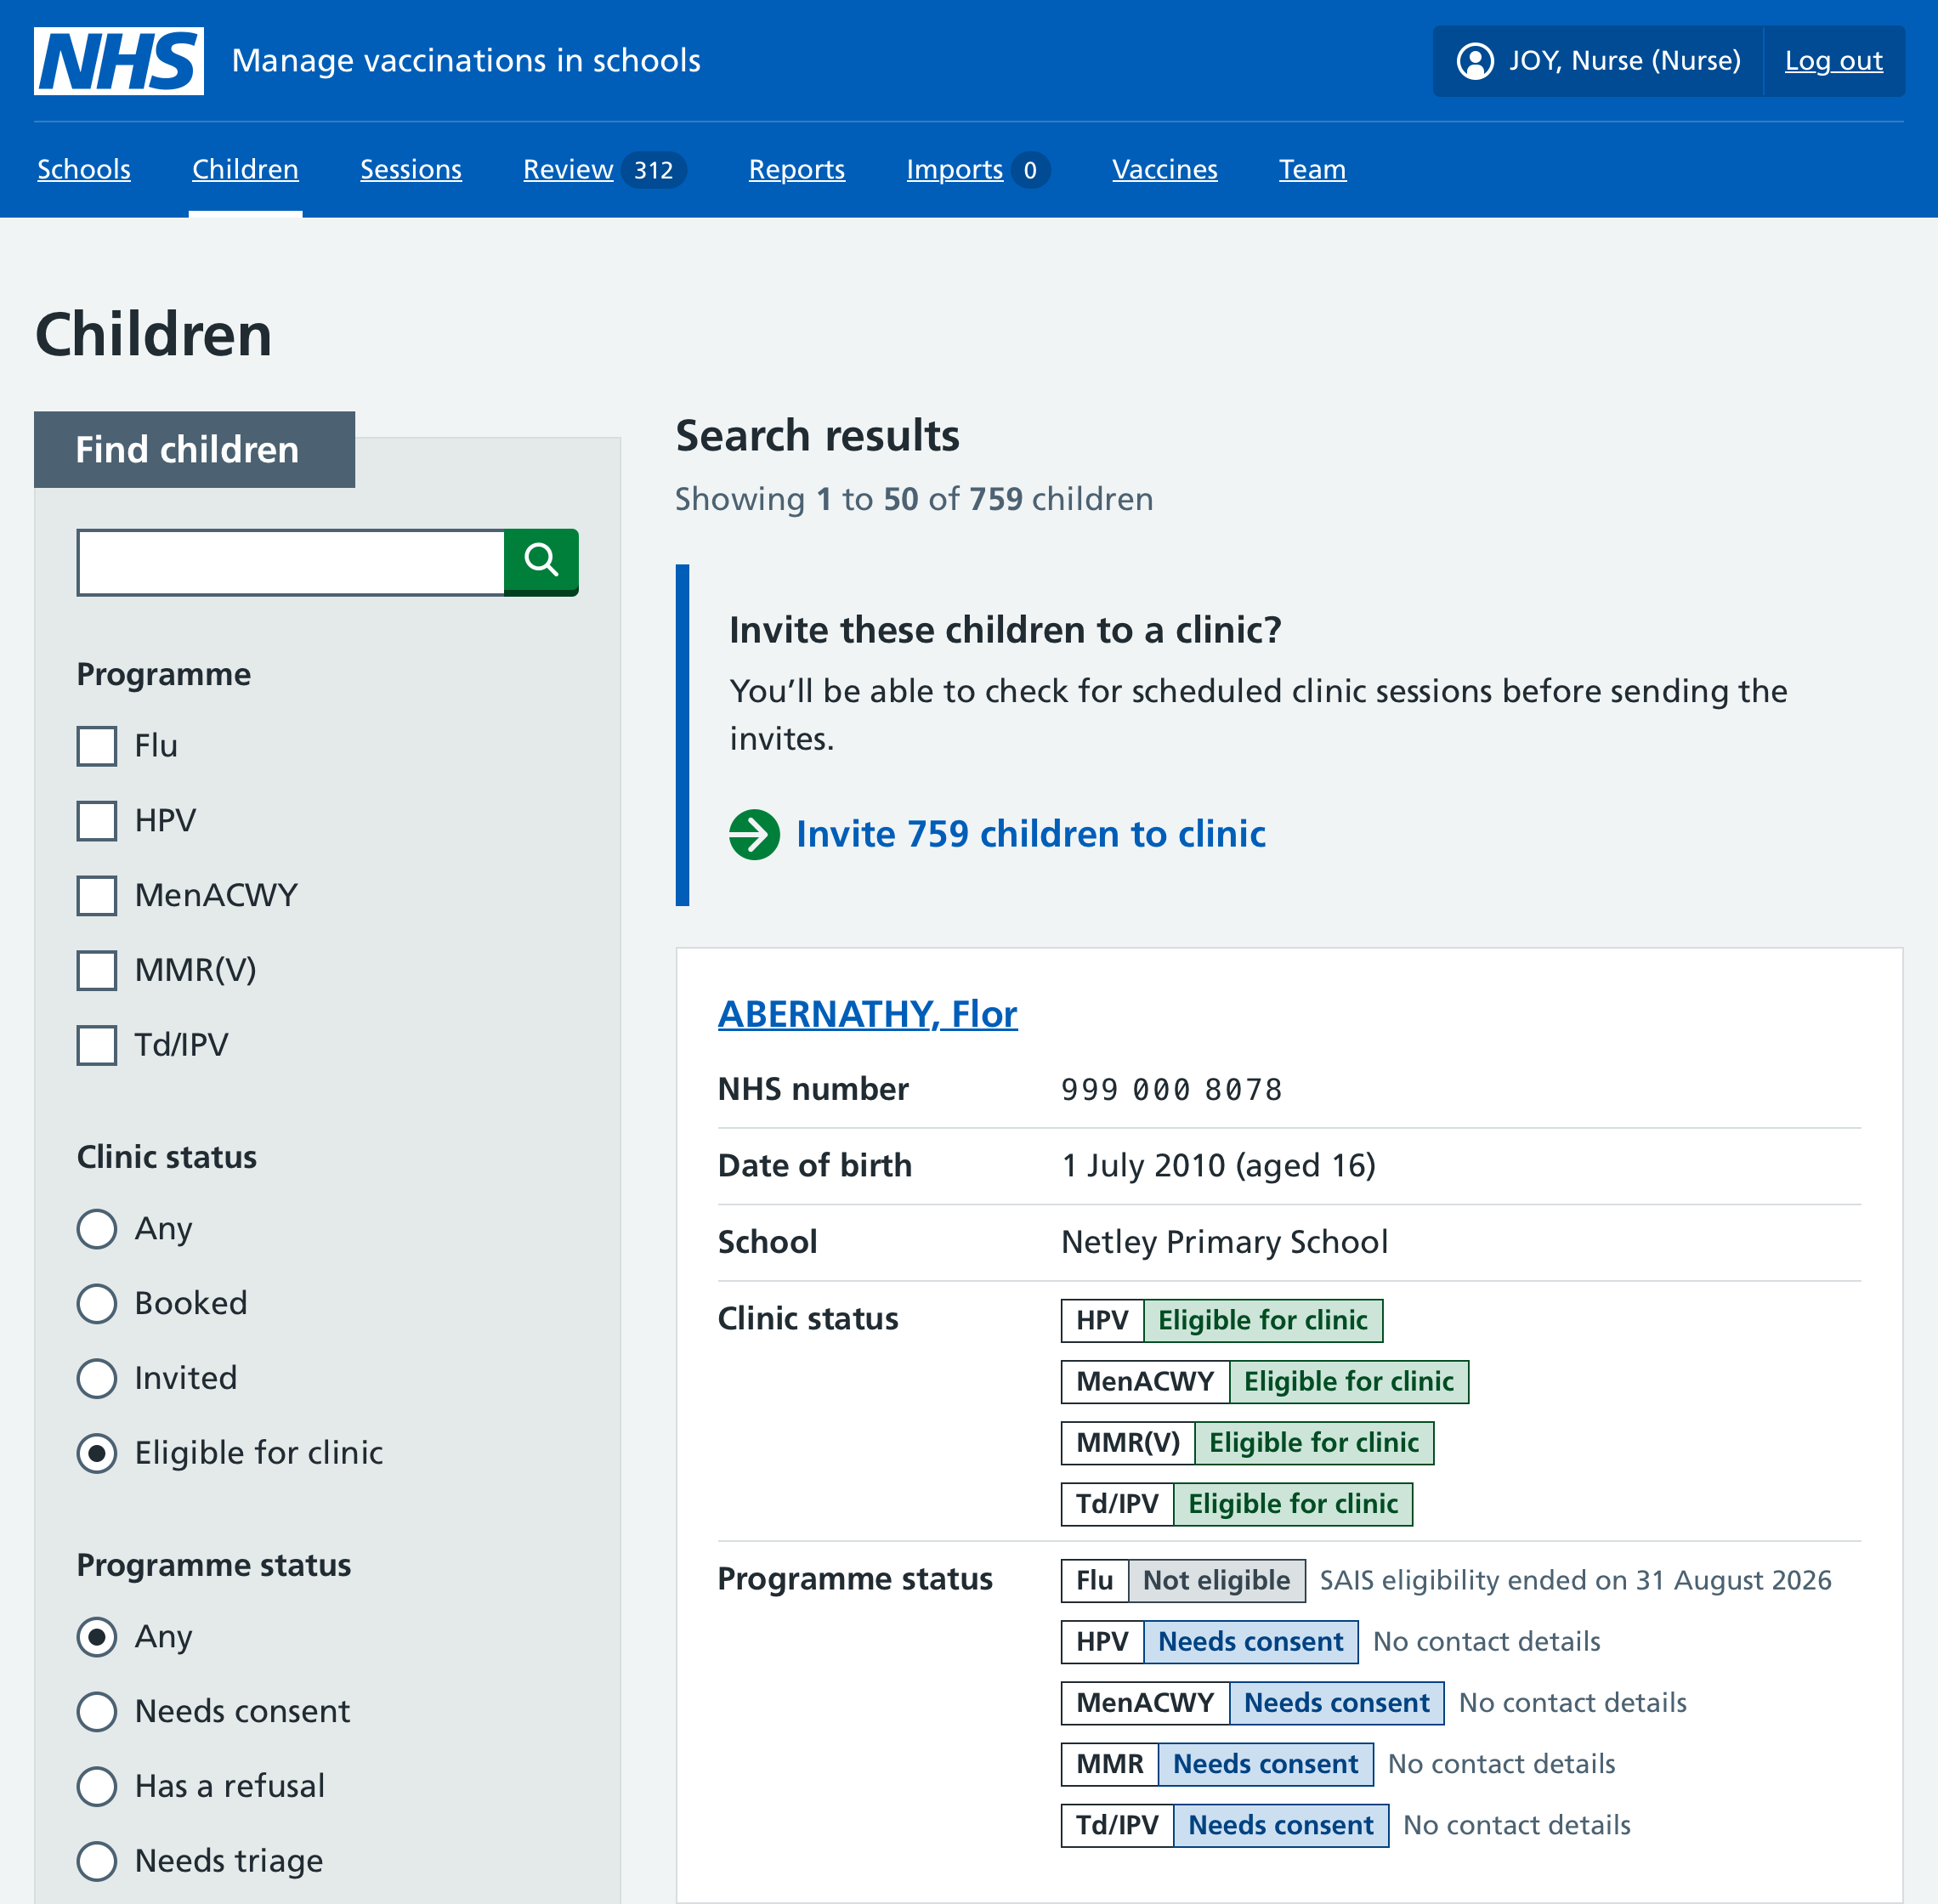Select Any under Clinic status
The image size is (1938, 1904).
coord(97,1229)
